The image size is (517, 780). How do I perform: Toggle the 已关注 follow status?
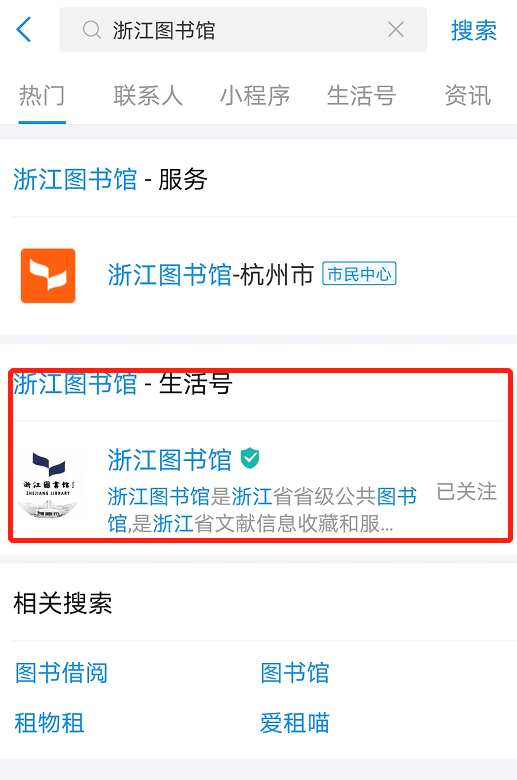[466, 491]
